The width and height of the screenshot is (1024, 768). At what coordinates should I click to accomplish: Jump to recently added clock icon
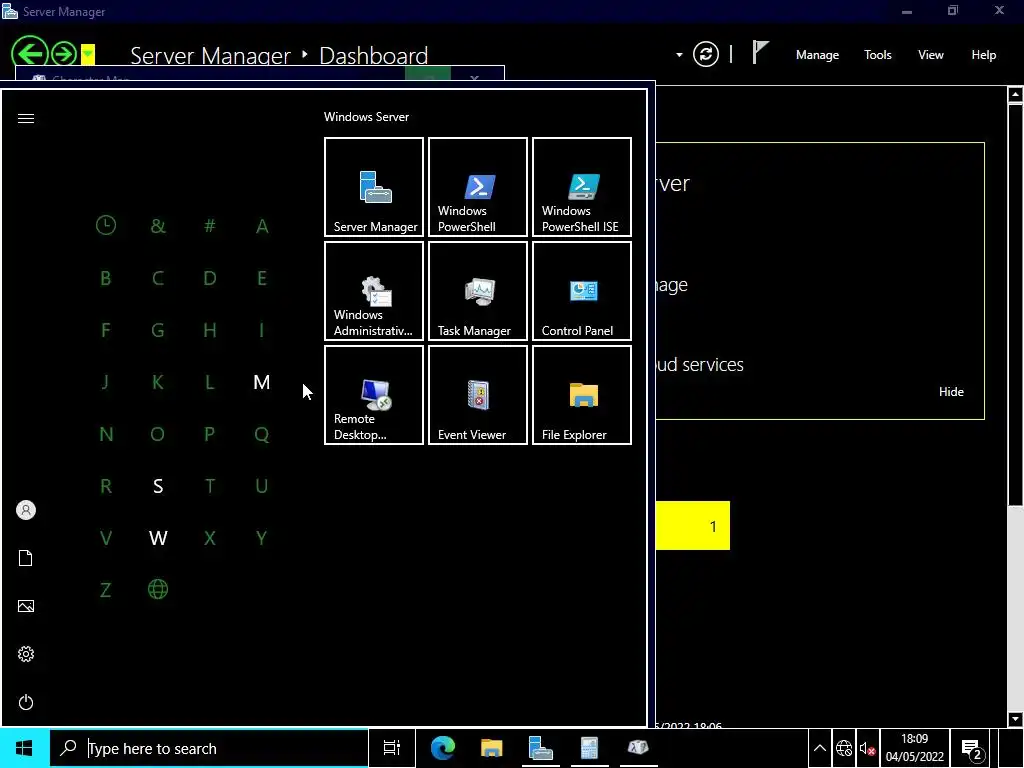point(106,225)
